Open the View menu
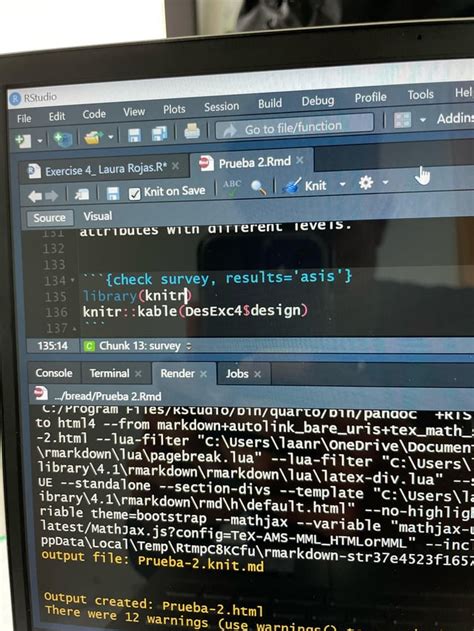 coord(134,112)
